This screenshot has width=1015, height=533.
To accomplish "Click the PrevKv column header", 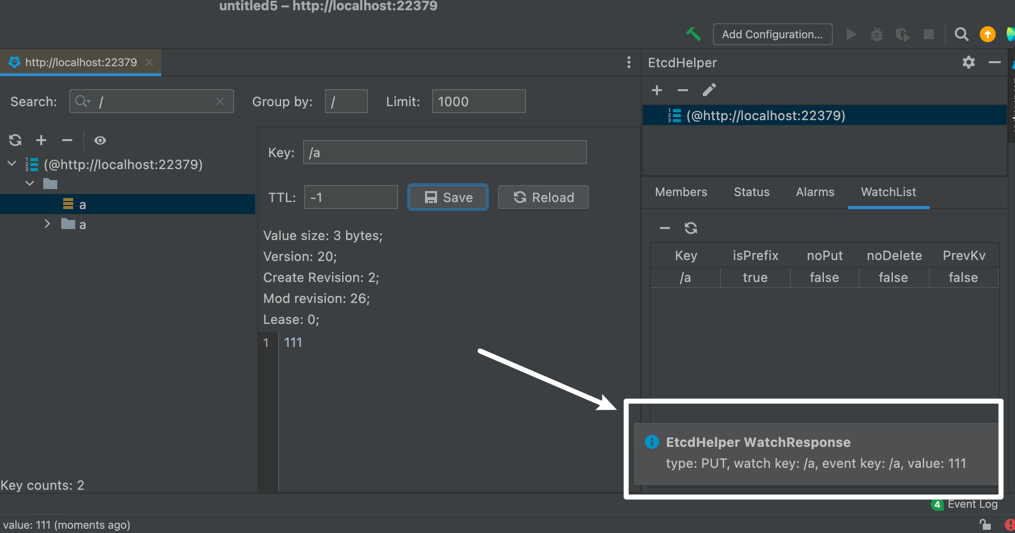I will pos(964,255).
